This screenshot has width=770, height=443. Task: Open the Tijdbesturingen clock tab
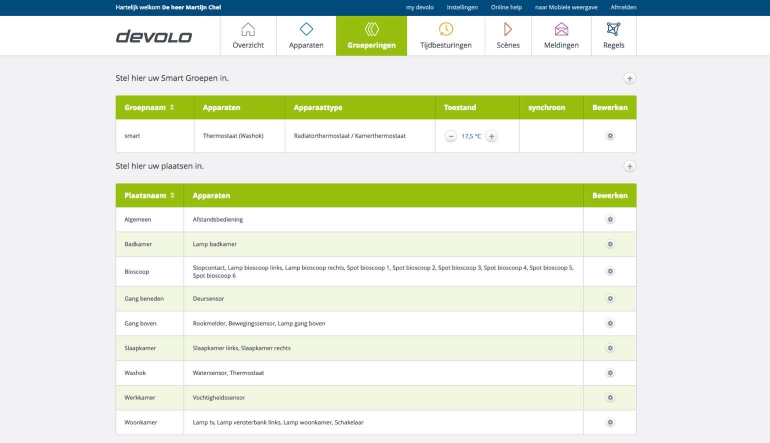point(445,36)
